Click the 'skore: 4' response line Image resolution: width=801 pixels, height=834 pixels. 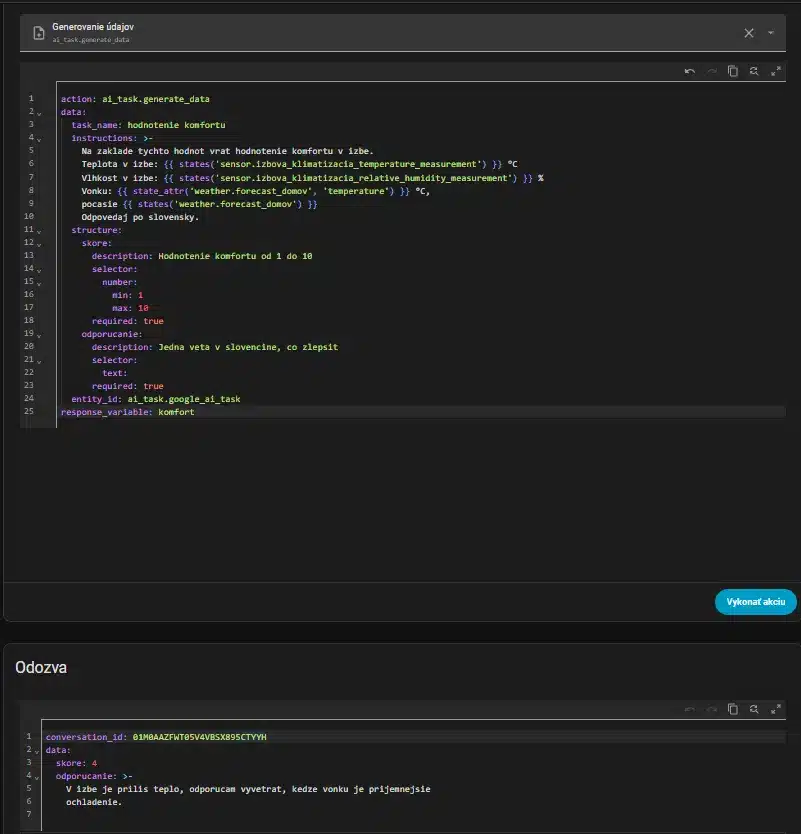pyautogui.click(x=77, y=763)
